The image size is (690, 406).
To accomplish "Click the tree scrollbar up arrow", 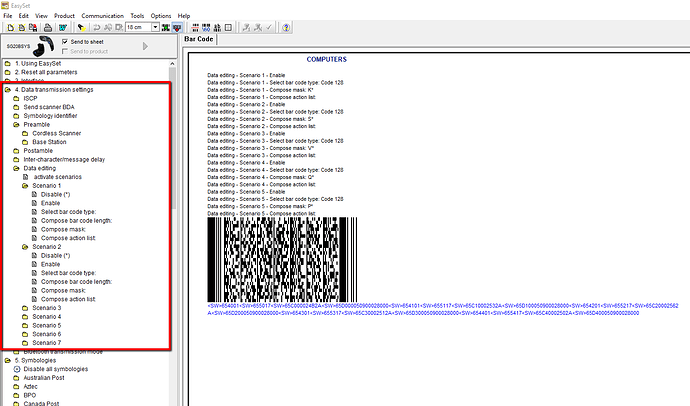I will click(x=172, y=64).
